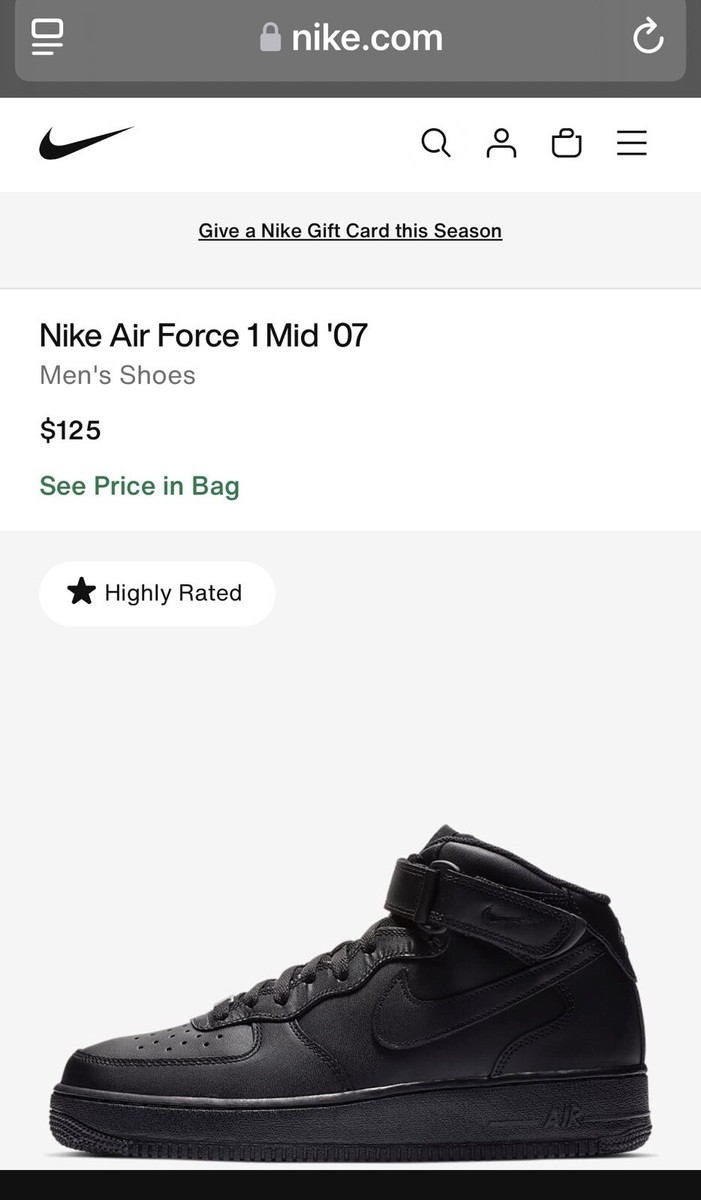View the shopping bag icon
Viewport: 701px width, 1200px height.
point(566,144)
